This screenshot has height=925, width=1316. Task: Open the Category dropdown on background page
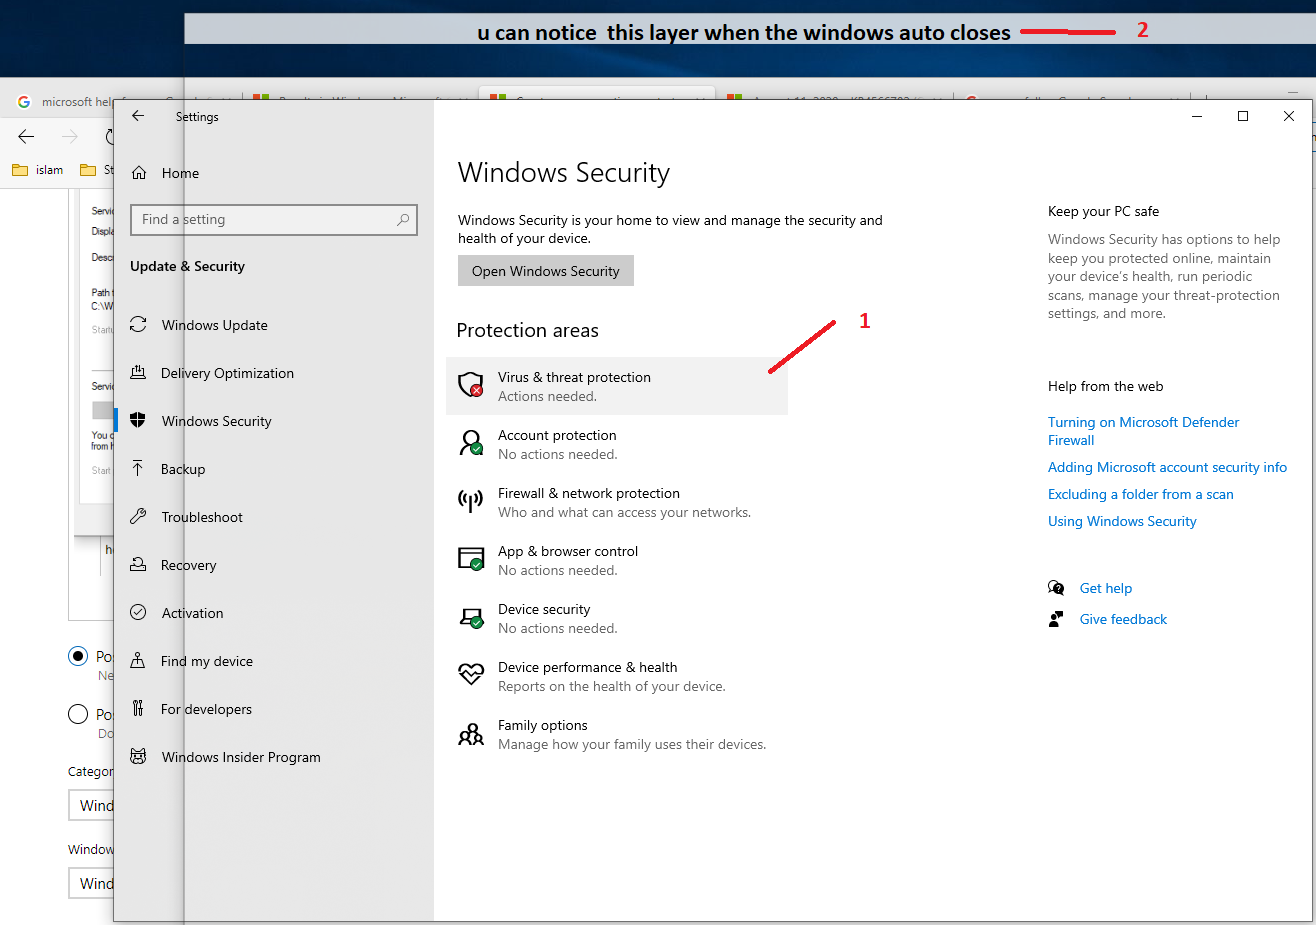click(91, 805)
